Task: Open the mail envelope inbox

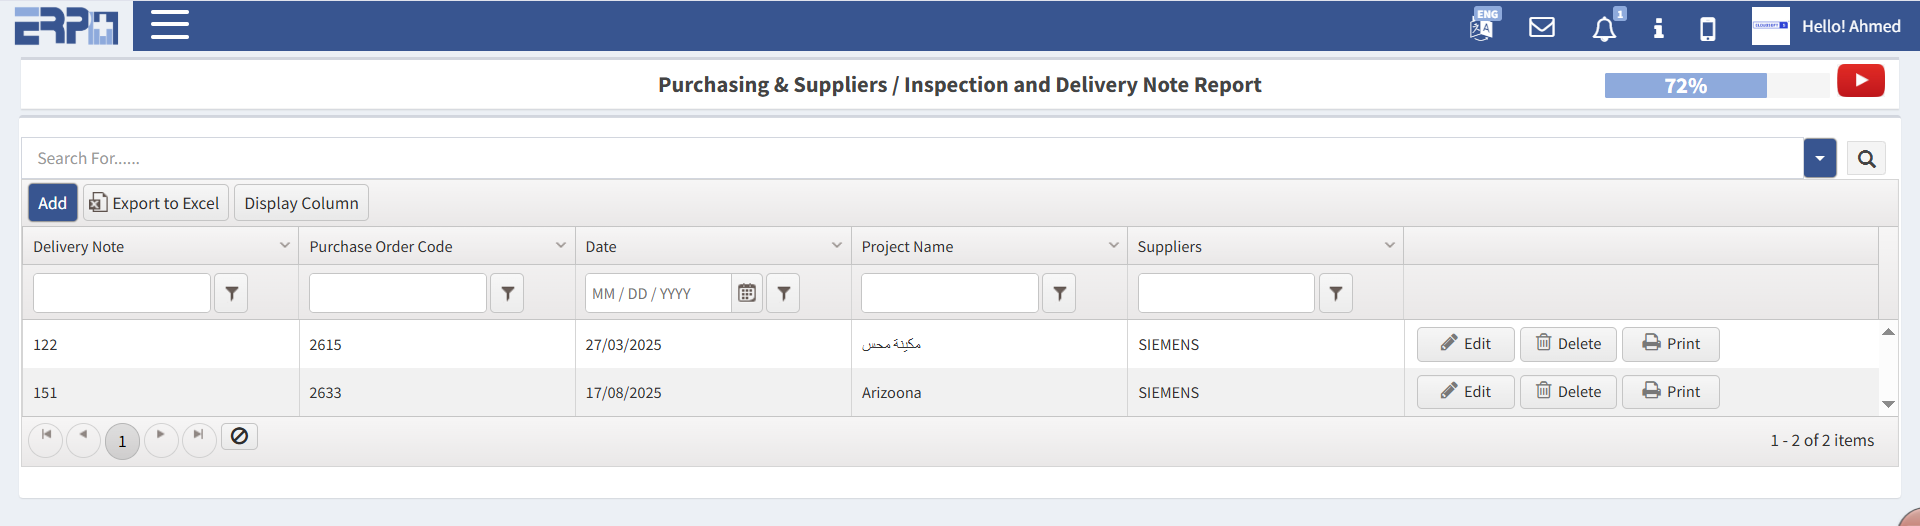Action: click(x=1542, y=27)
